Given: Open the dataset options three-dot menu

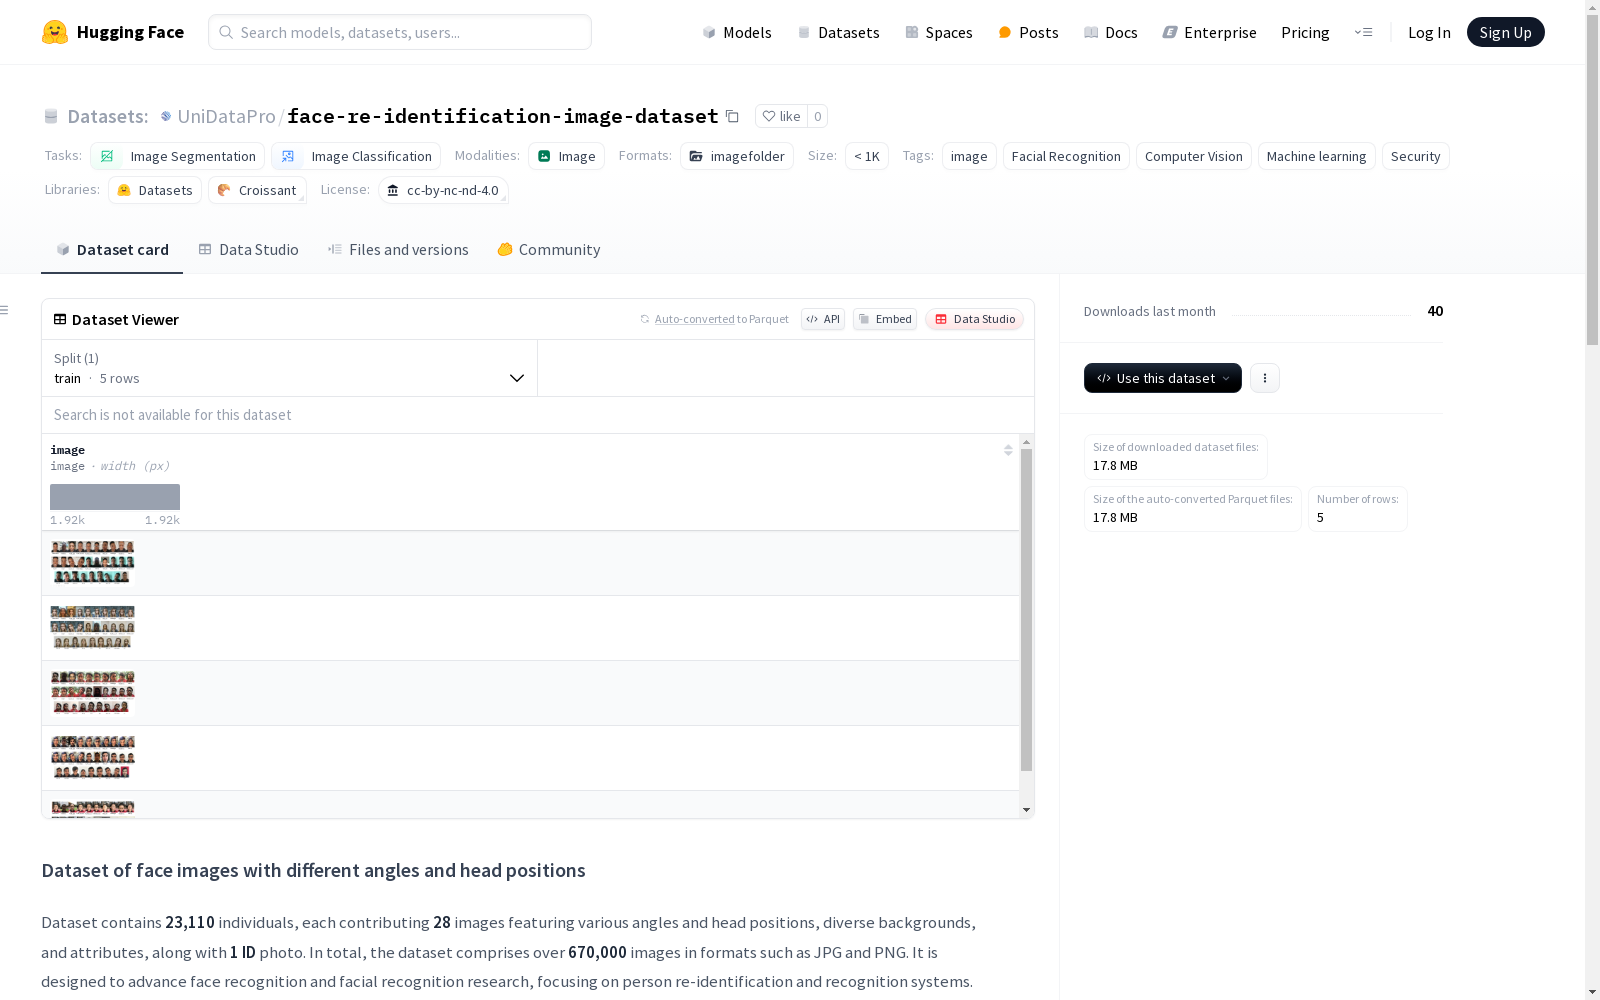Looking at the screenshot, I should 1265,378.
